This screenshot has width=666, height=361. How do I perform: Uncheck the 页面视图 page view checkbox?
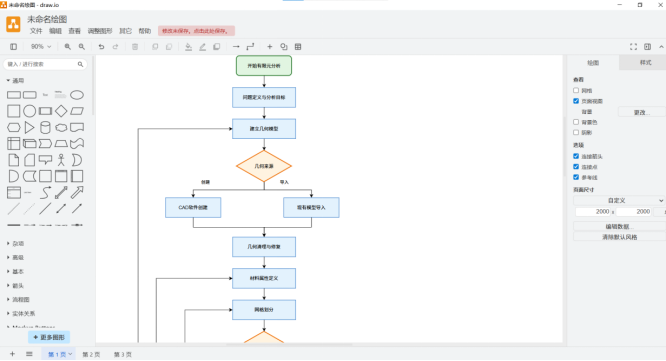(x=576, y=101)
